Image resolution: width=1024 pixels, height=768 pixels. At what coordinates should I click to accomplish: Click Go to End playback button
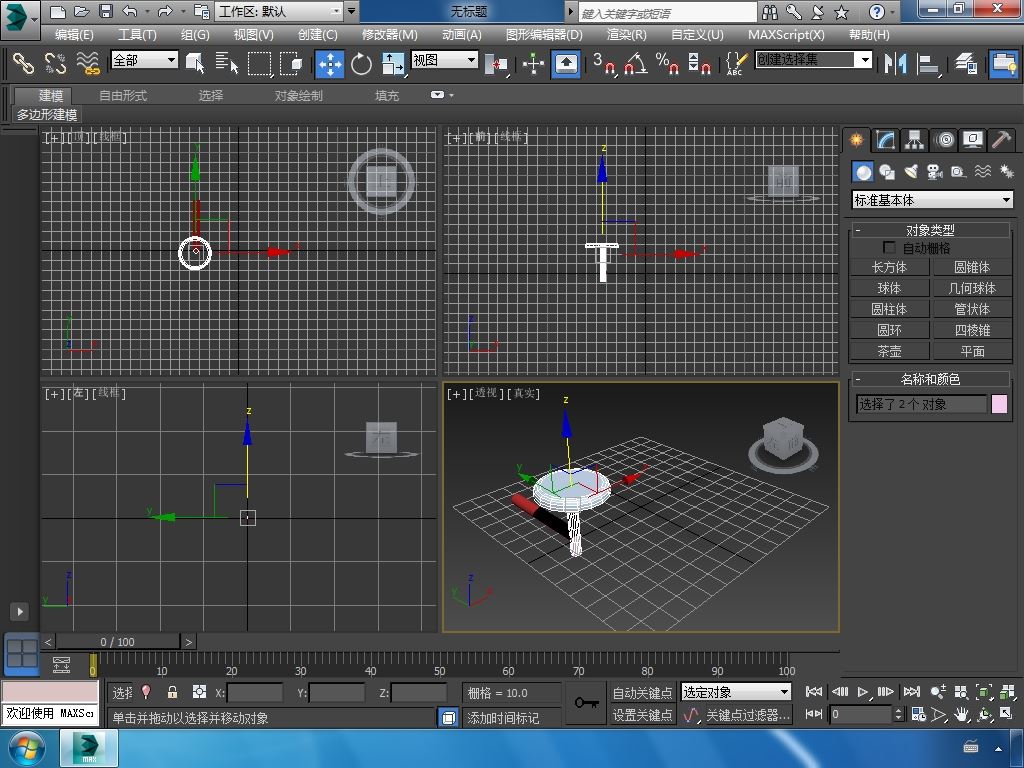click(x=912, y=692)
